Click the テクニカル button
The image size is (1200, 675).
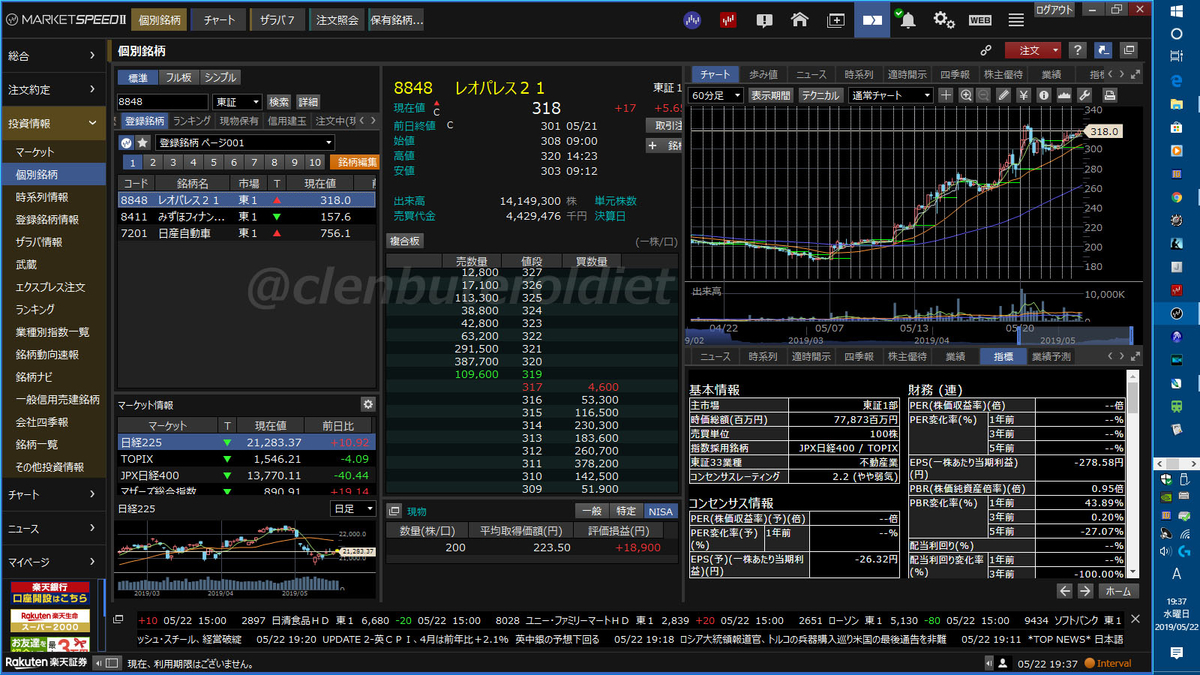pos(820,95)
